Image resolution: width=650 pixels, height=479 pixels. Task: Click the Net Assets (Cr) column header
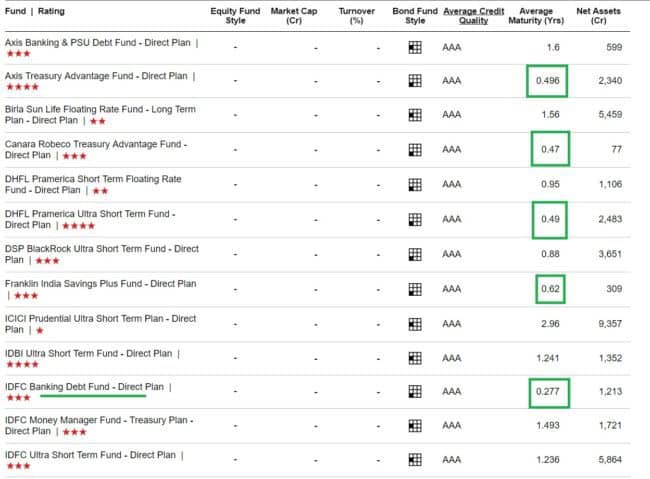coord(598,16)
